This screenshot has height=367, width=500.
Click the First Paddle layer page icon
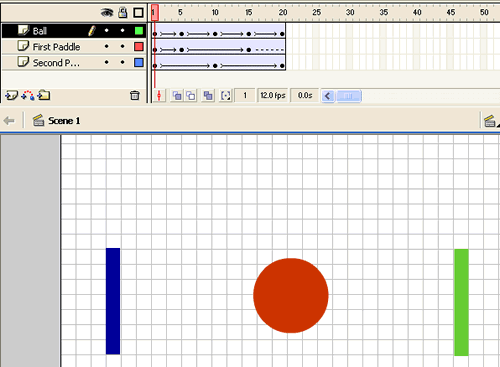tap(23, 46)
